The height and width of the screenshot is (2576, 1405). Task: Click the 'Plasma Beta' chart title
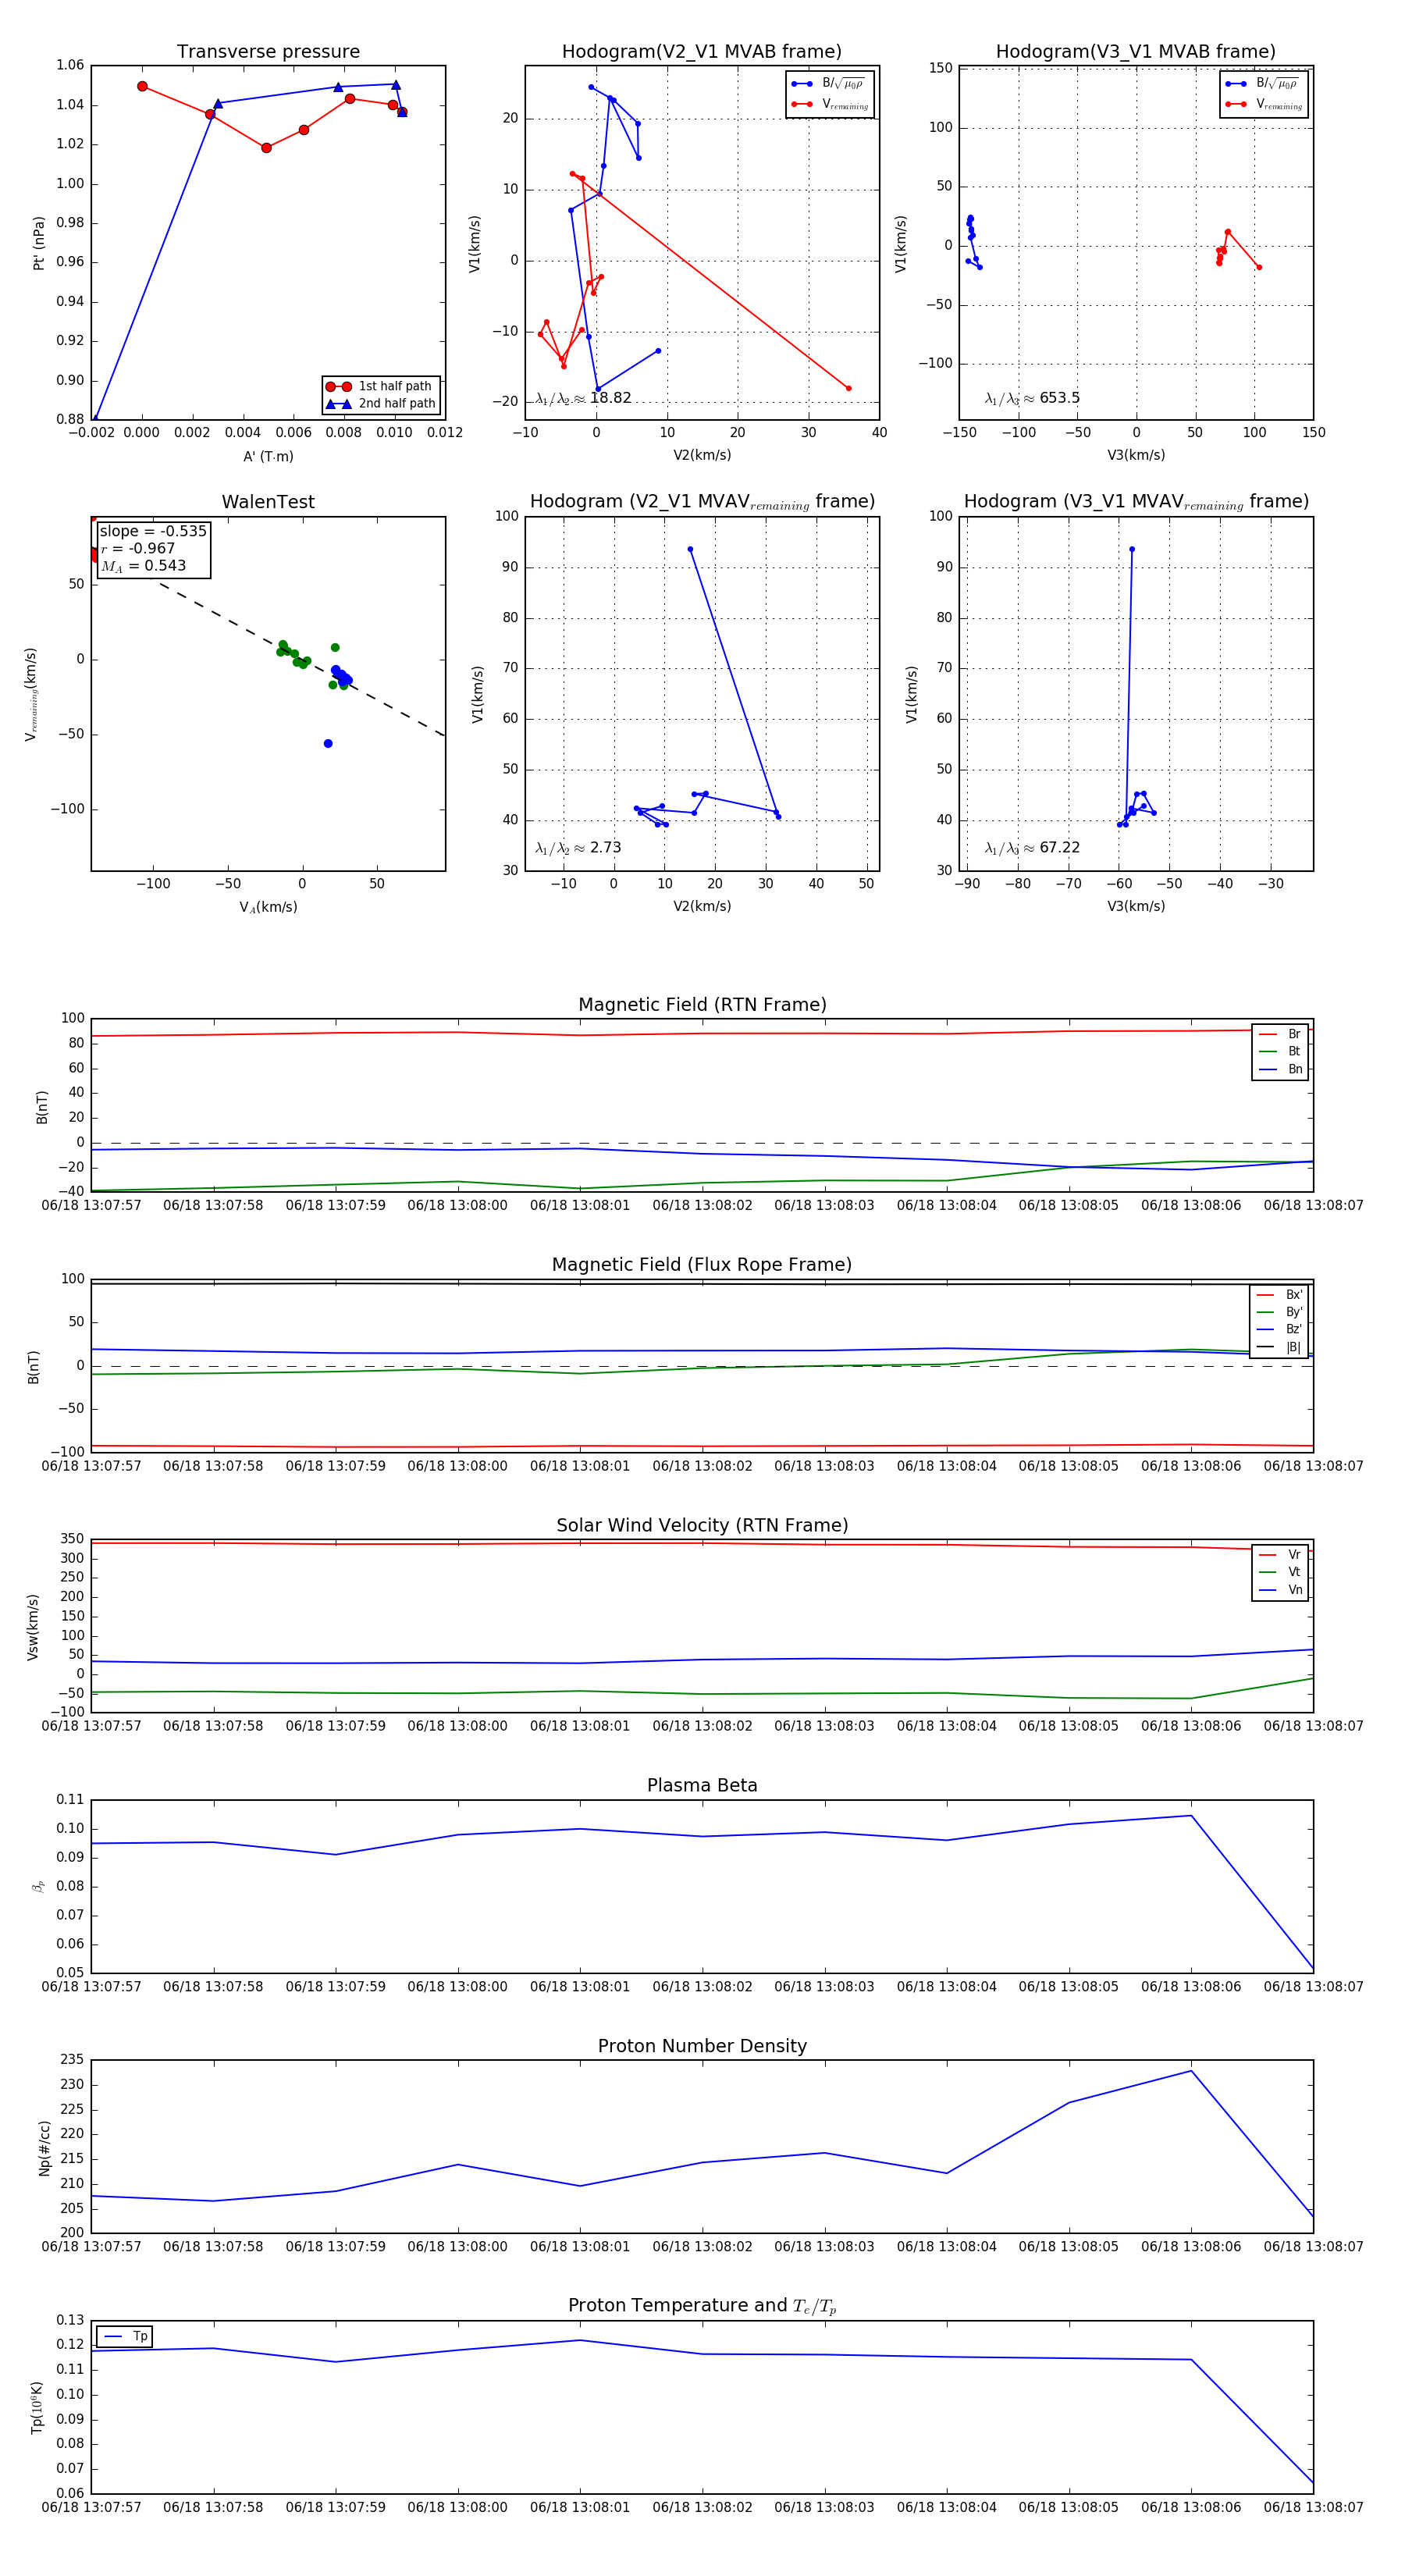click(702, 1785)
